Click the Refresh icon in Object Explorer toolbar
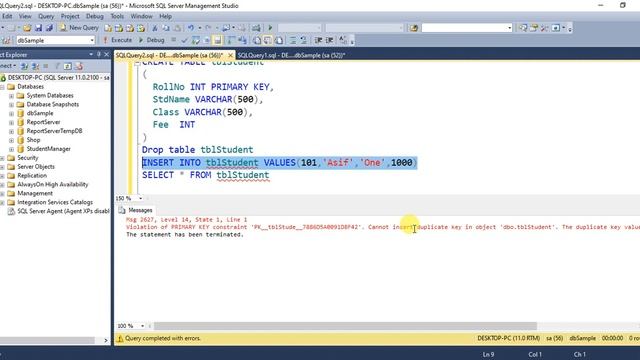Image resolution: width=640 pixels, height=360 pixels. 67,66
